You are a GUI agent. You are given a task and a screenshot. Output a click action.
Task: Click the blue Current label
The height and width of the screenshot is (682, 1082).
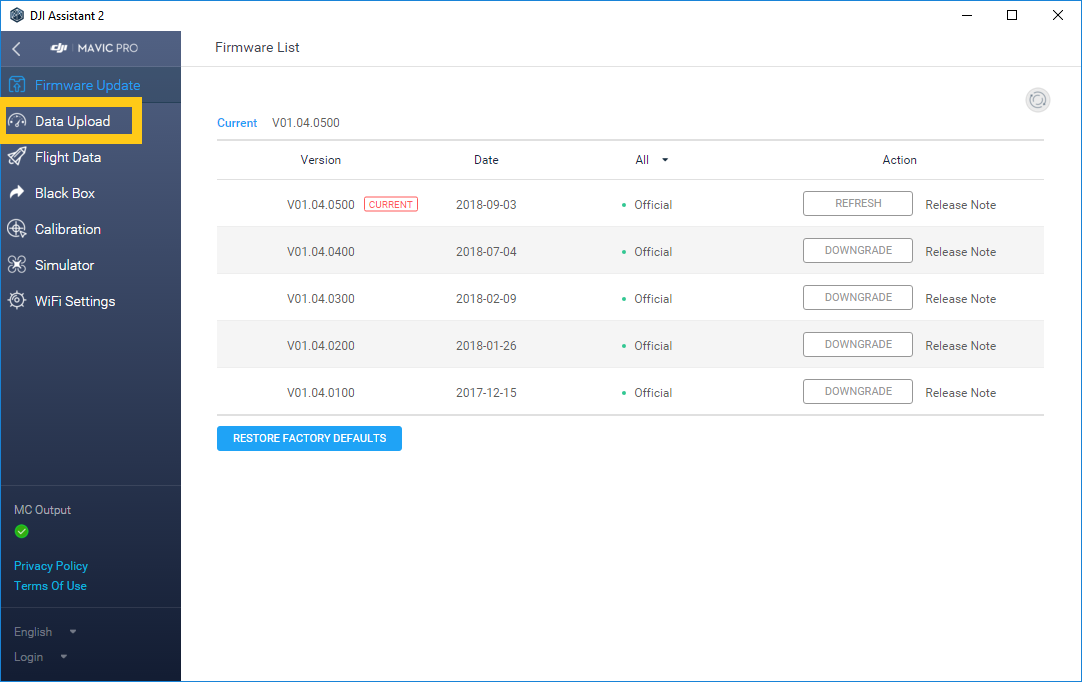coord(237,123)
